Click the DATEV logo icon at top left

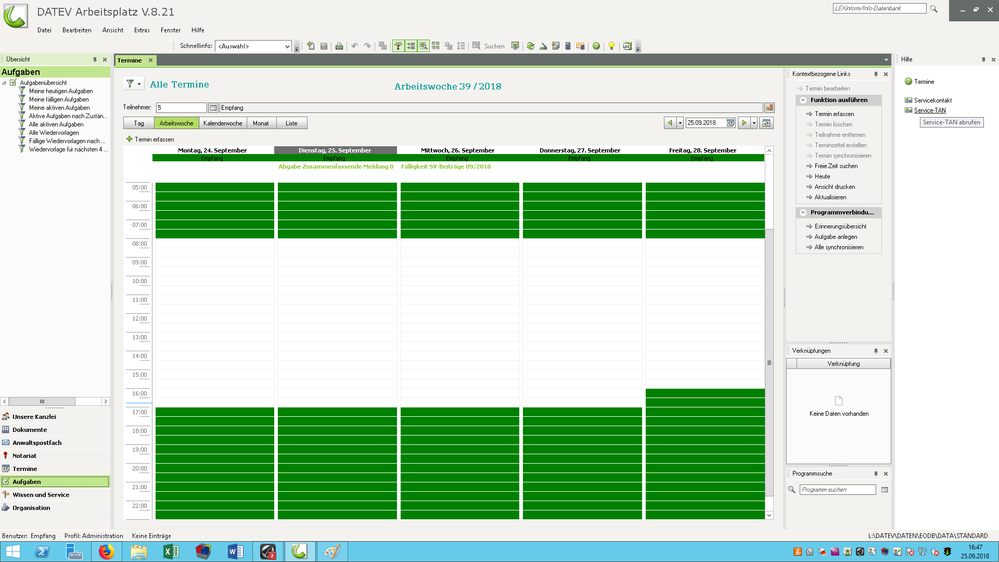15,15
